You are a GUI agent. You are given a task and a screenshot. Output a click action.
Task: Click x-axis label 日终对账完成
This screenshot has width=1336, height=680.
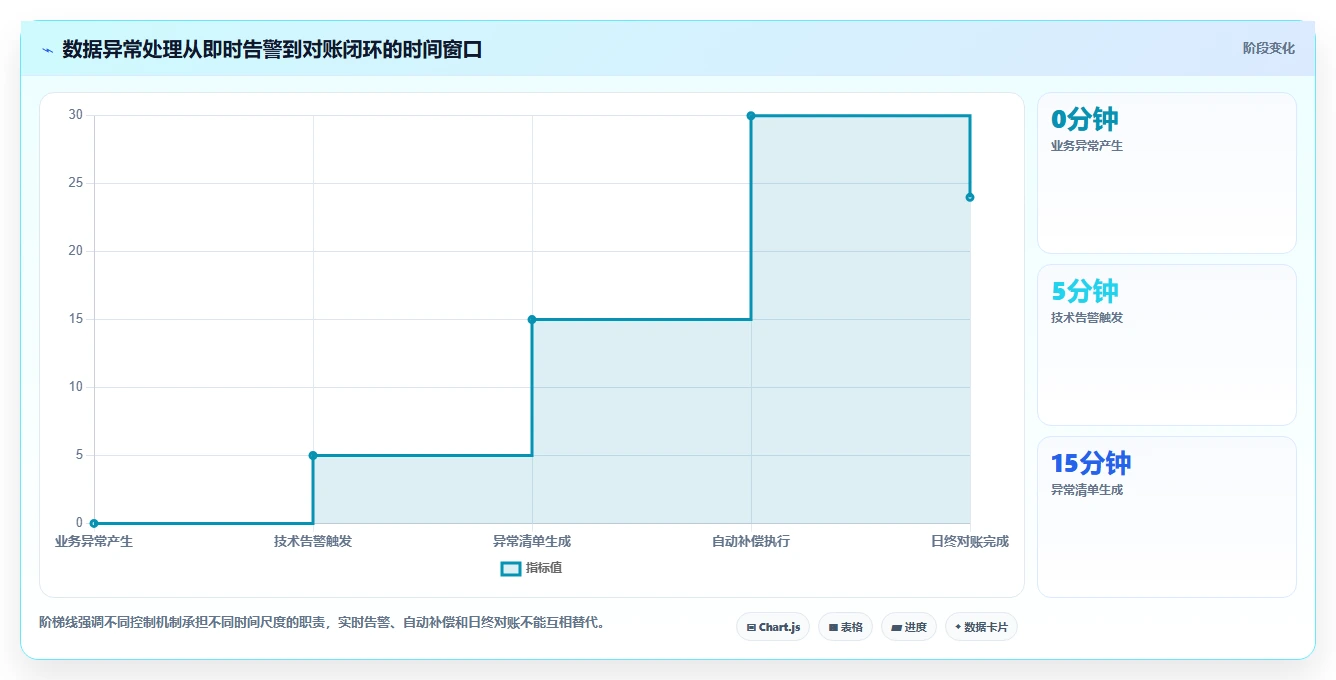pos(970,542)
